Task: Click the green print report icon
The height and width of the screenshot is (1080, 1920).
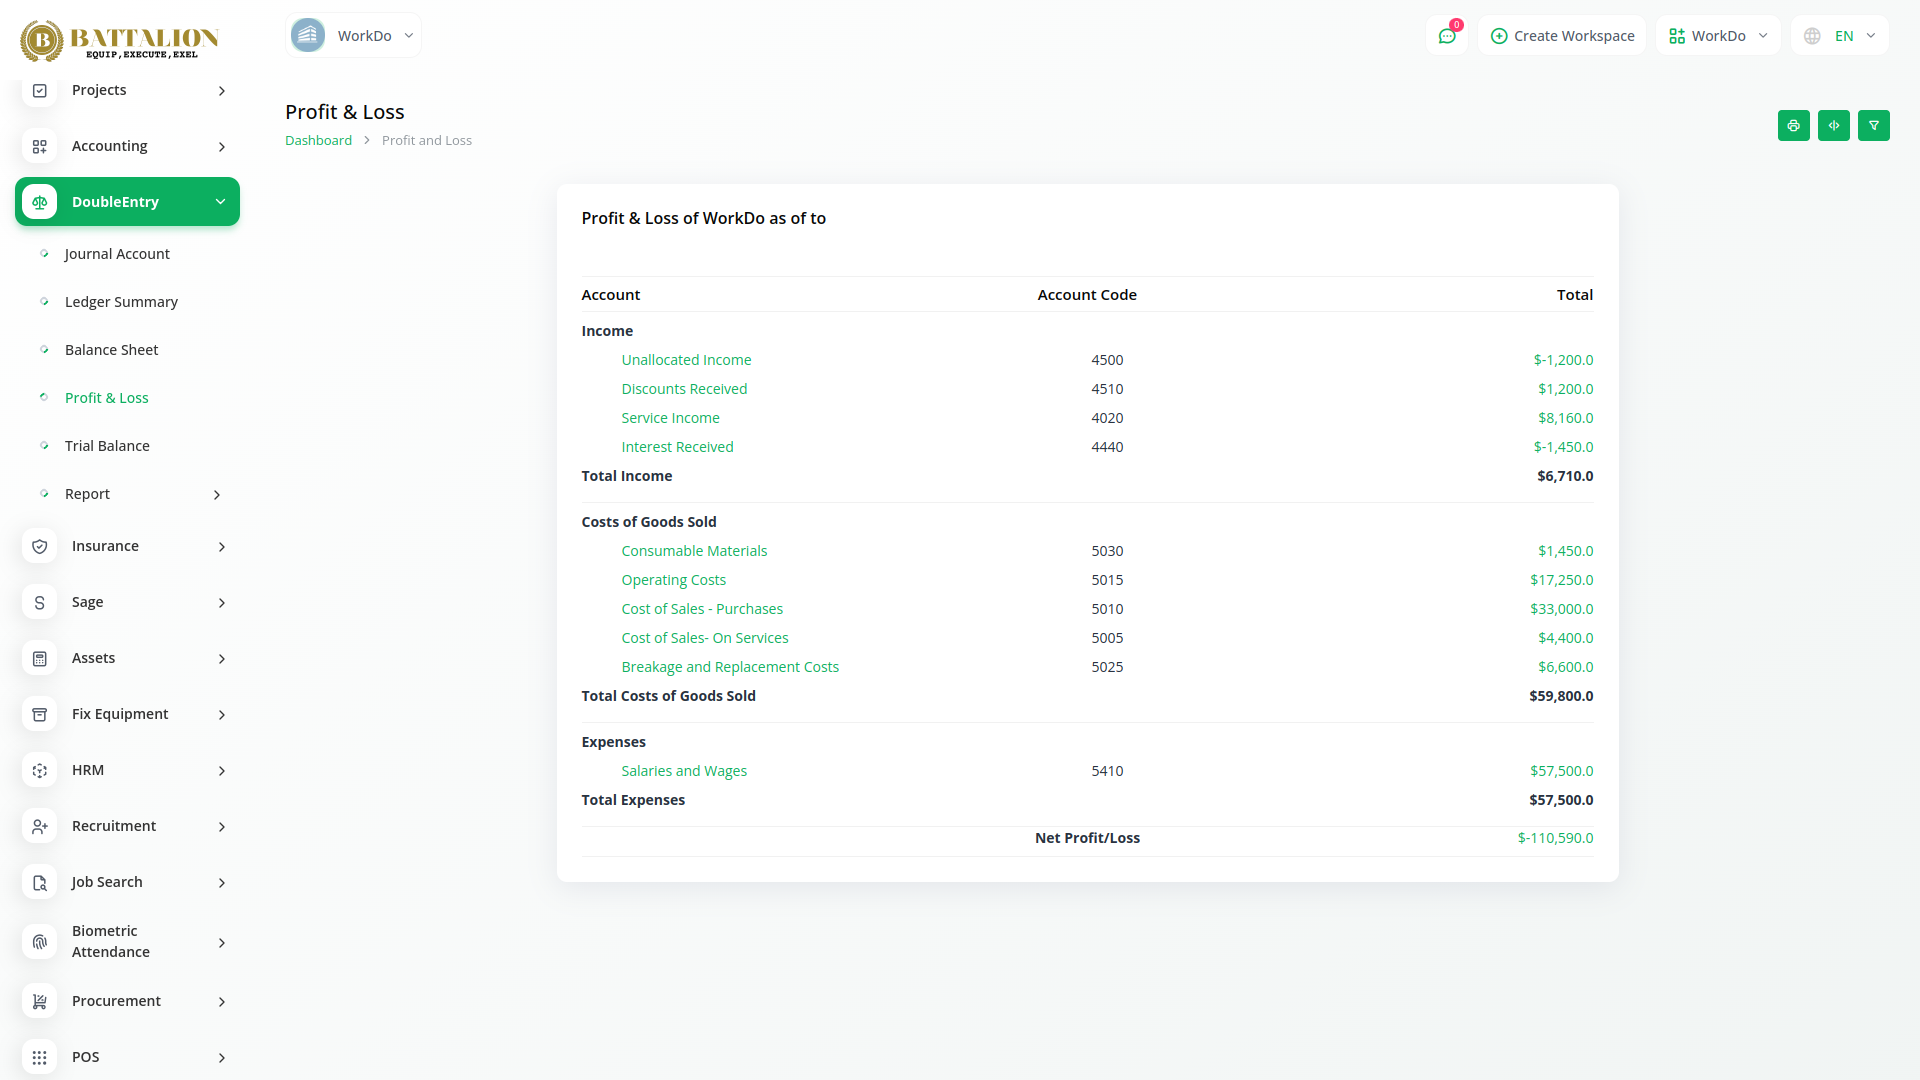Action: click(x=1793, y=126)
